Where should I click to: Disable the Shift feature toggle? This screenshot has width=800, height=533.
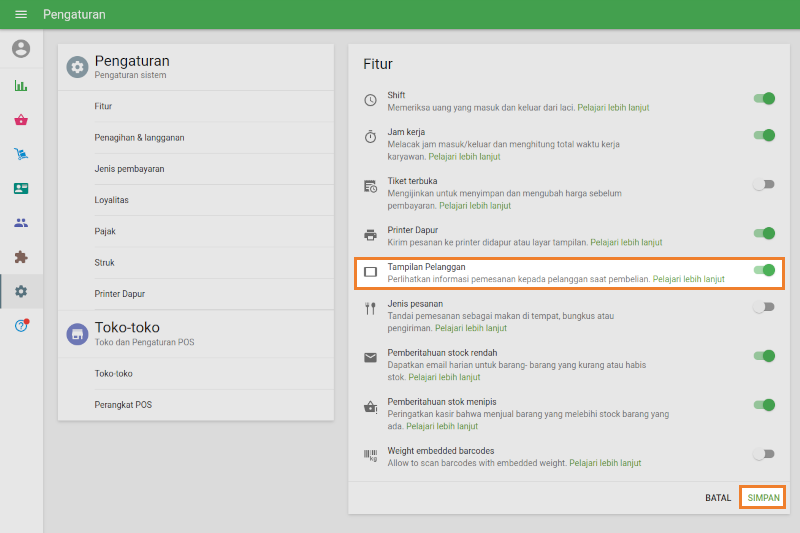(764, 99)
